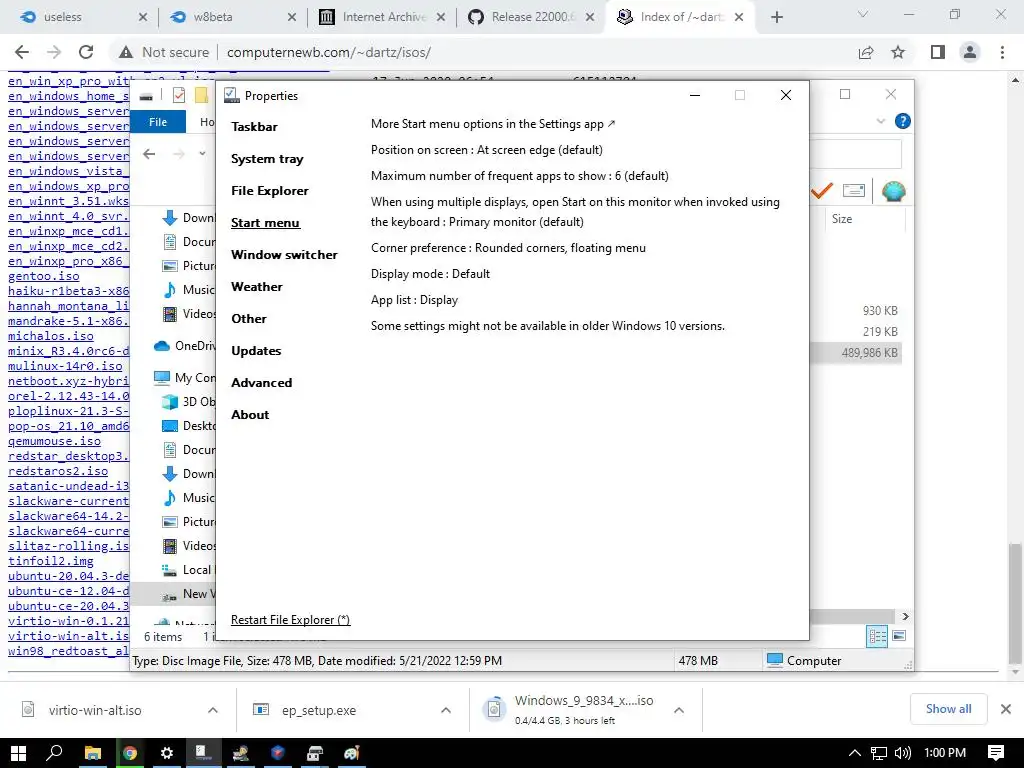Click the Not secure warning icon
This screenshot has height=768, width=1024.
coord(126,52)
